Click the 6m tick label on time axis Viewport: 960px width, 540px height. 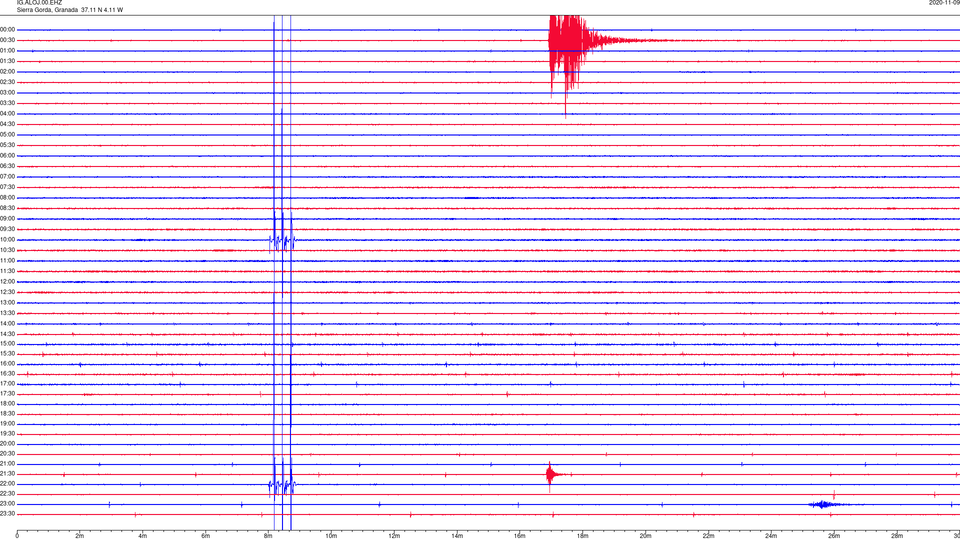(206, 536)
